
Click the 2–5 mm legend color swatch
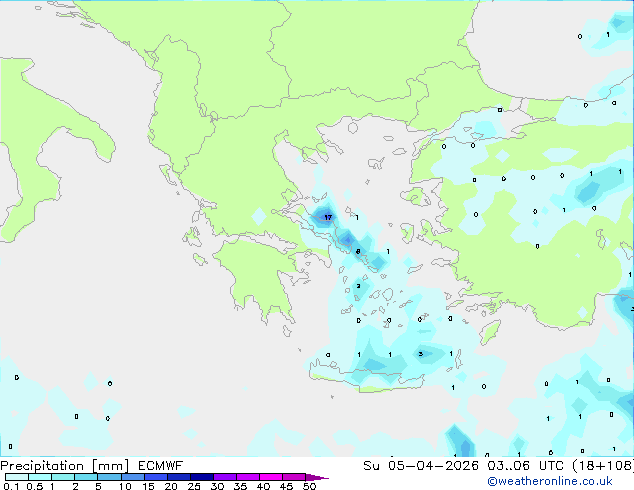tap(86, 477)
